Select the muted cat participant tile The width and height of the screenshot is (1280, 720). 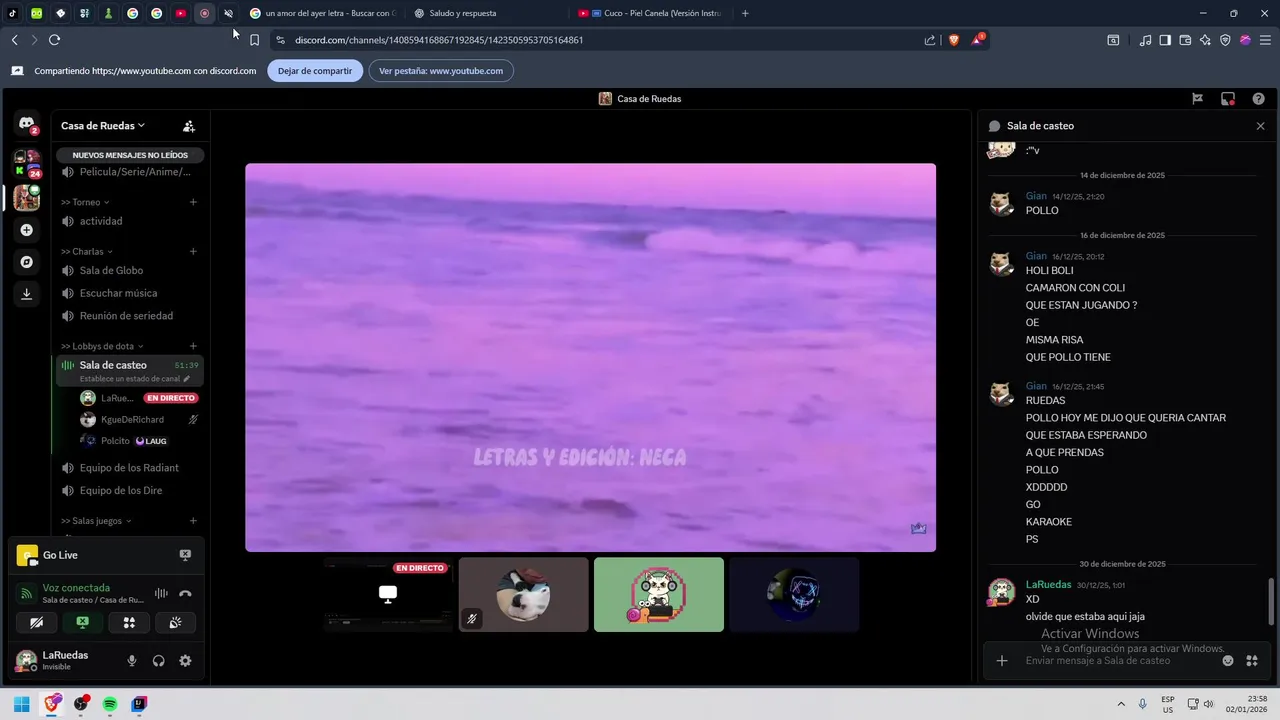click(524, 595)
